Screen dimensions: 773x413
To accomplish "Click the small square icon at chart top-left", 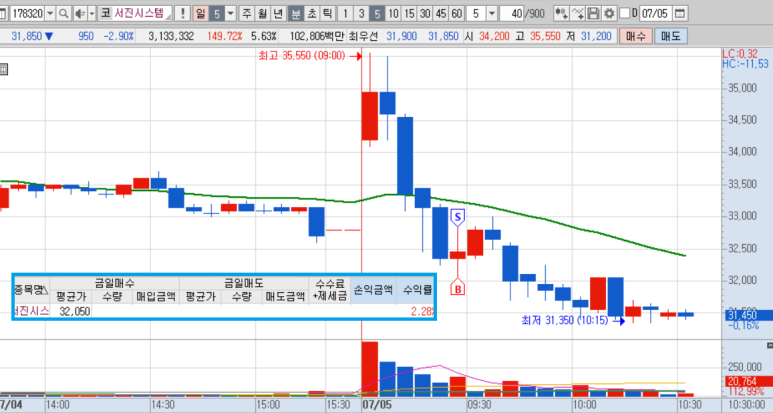I will coord(4,70).
